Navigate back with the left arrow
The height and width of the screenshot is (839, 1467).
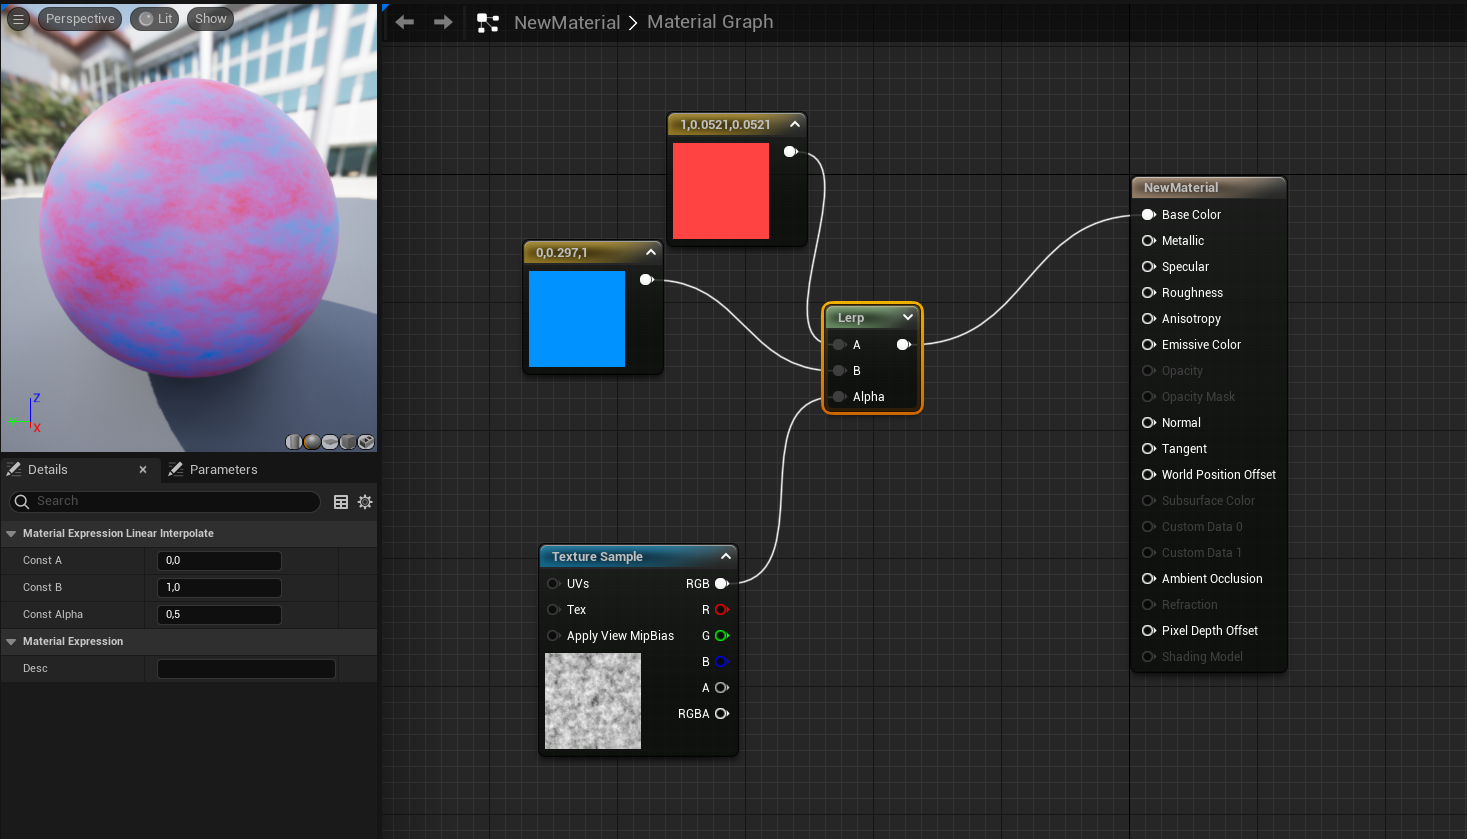(x=405, y=22)
